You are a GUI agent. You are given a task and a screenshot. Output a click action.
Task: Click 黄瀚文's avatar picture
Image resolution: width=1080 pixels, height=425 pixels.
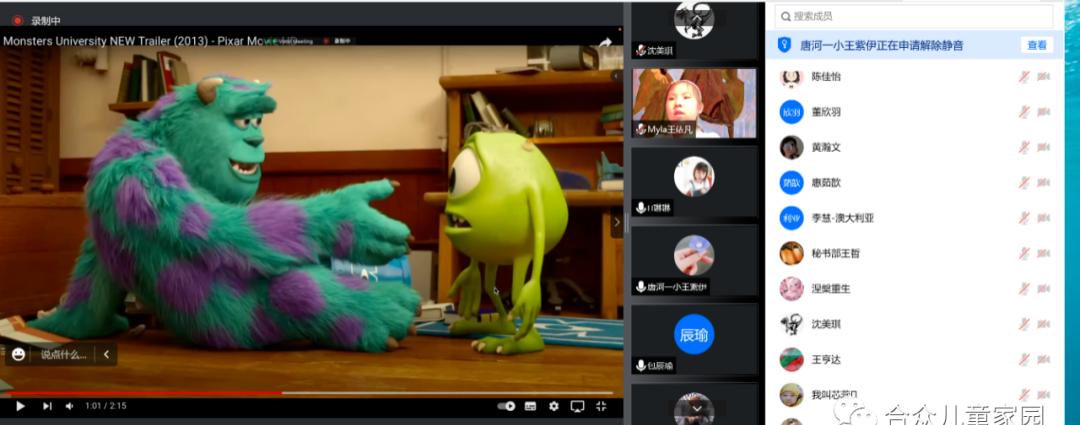click(791, 147)
